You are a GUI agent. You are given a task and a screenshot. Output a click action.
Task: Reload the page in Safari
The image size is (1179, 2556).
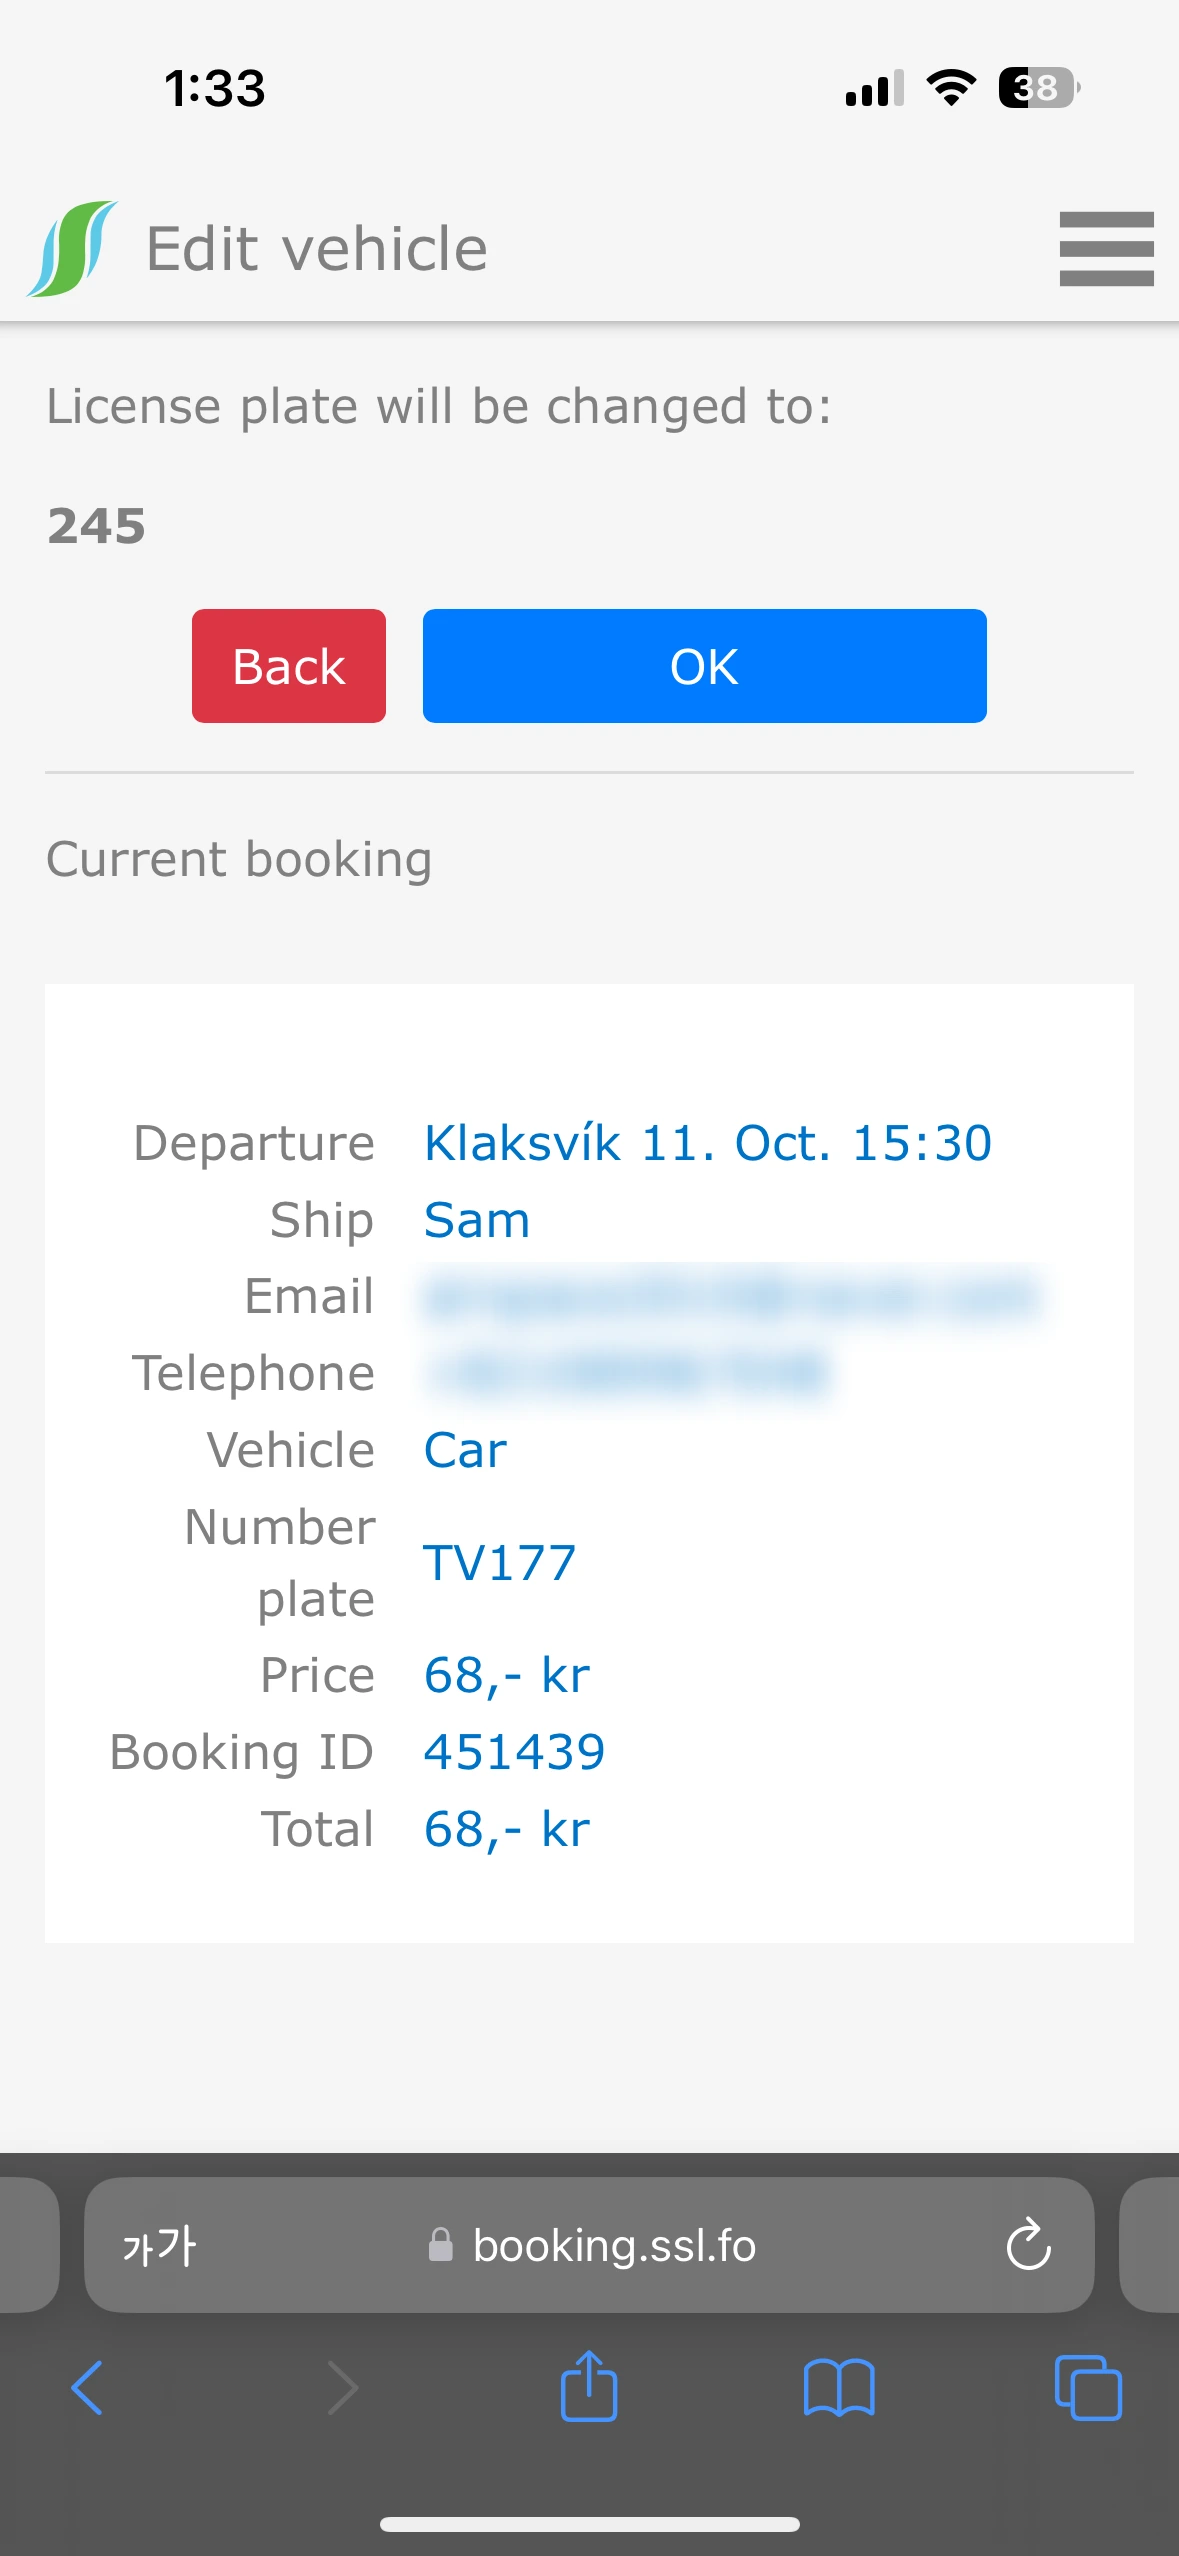(1028, 2245)
